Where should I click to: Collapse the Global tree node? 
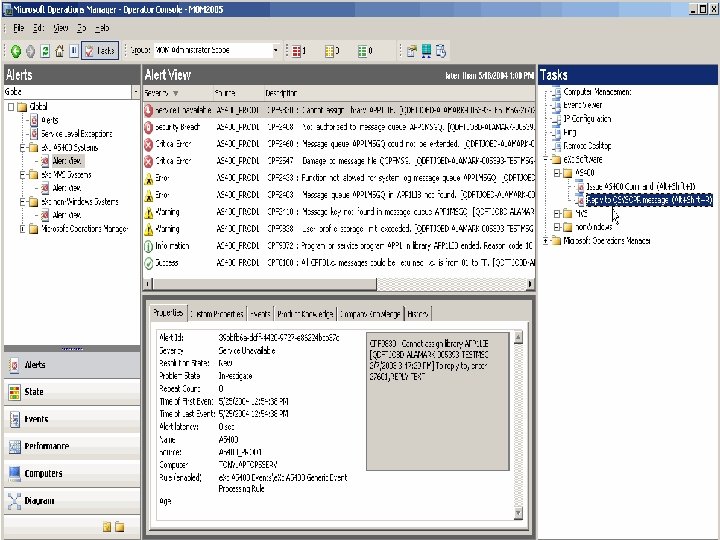tap(11, 107)
